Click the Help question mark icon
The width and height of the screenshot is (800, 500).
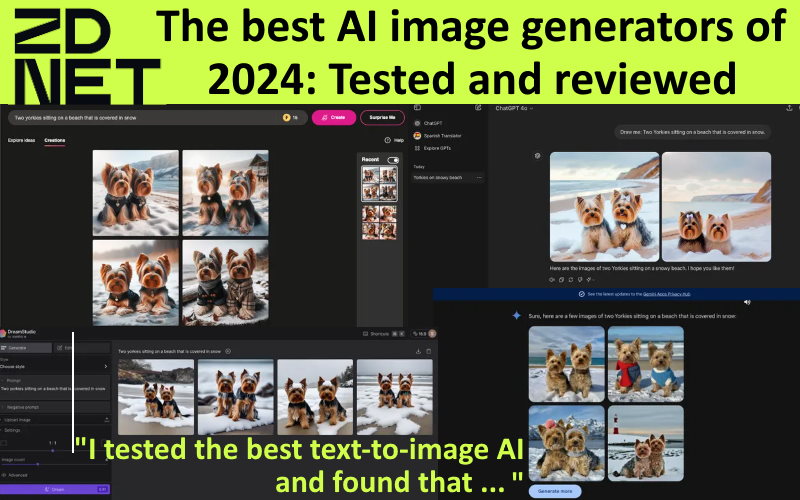(387, 140)
